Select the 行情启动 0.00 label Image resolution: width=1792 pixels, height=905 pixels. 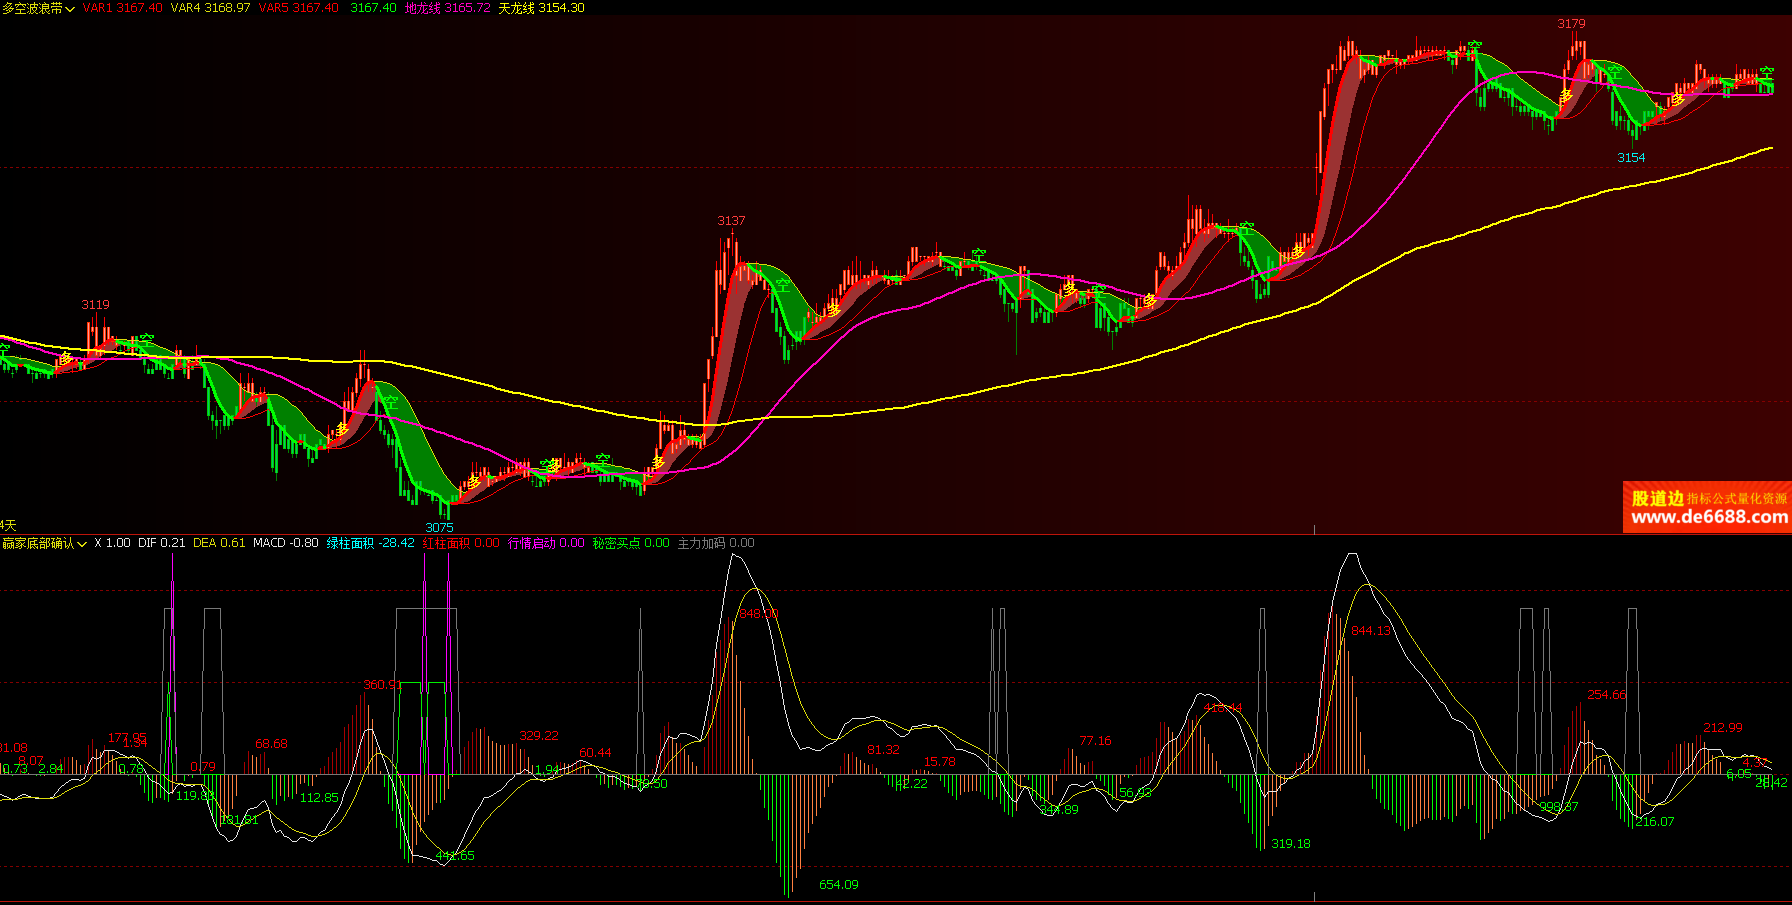tap(546, 543)
